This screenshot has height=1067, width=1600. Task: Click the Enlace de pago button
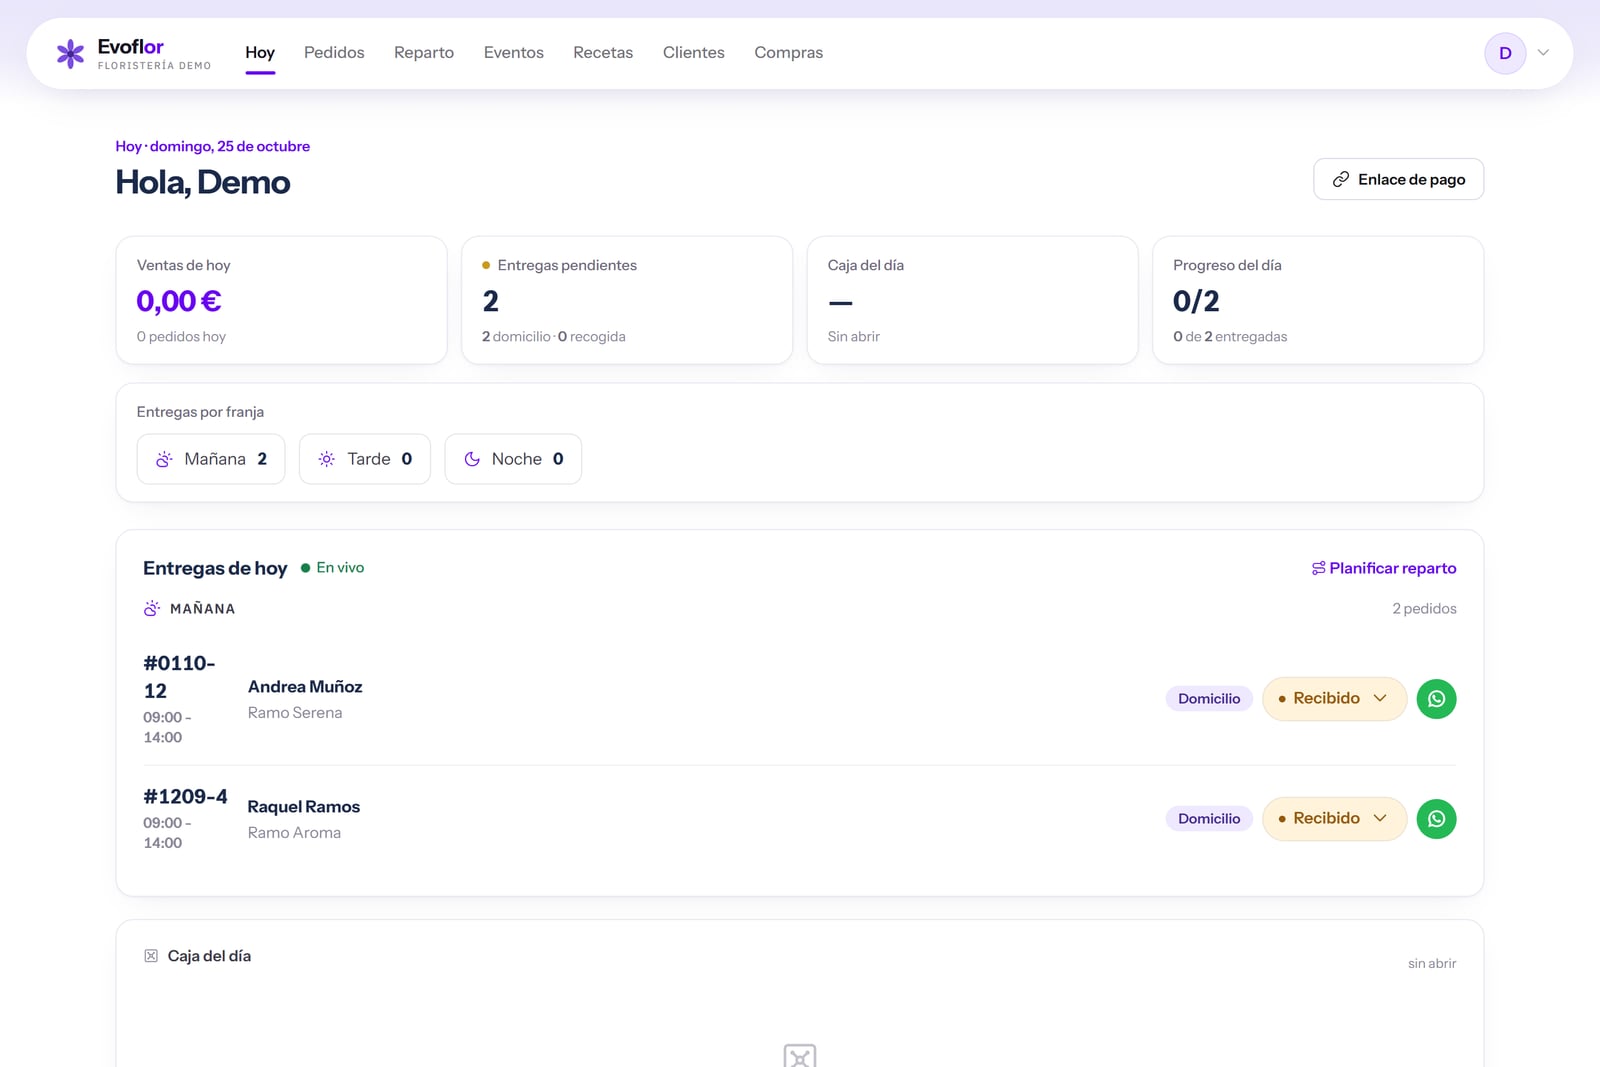click(1398, 179)
